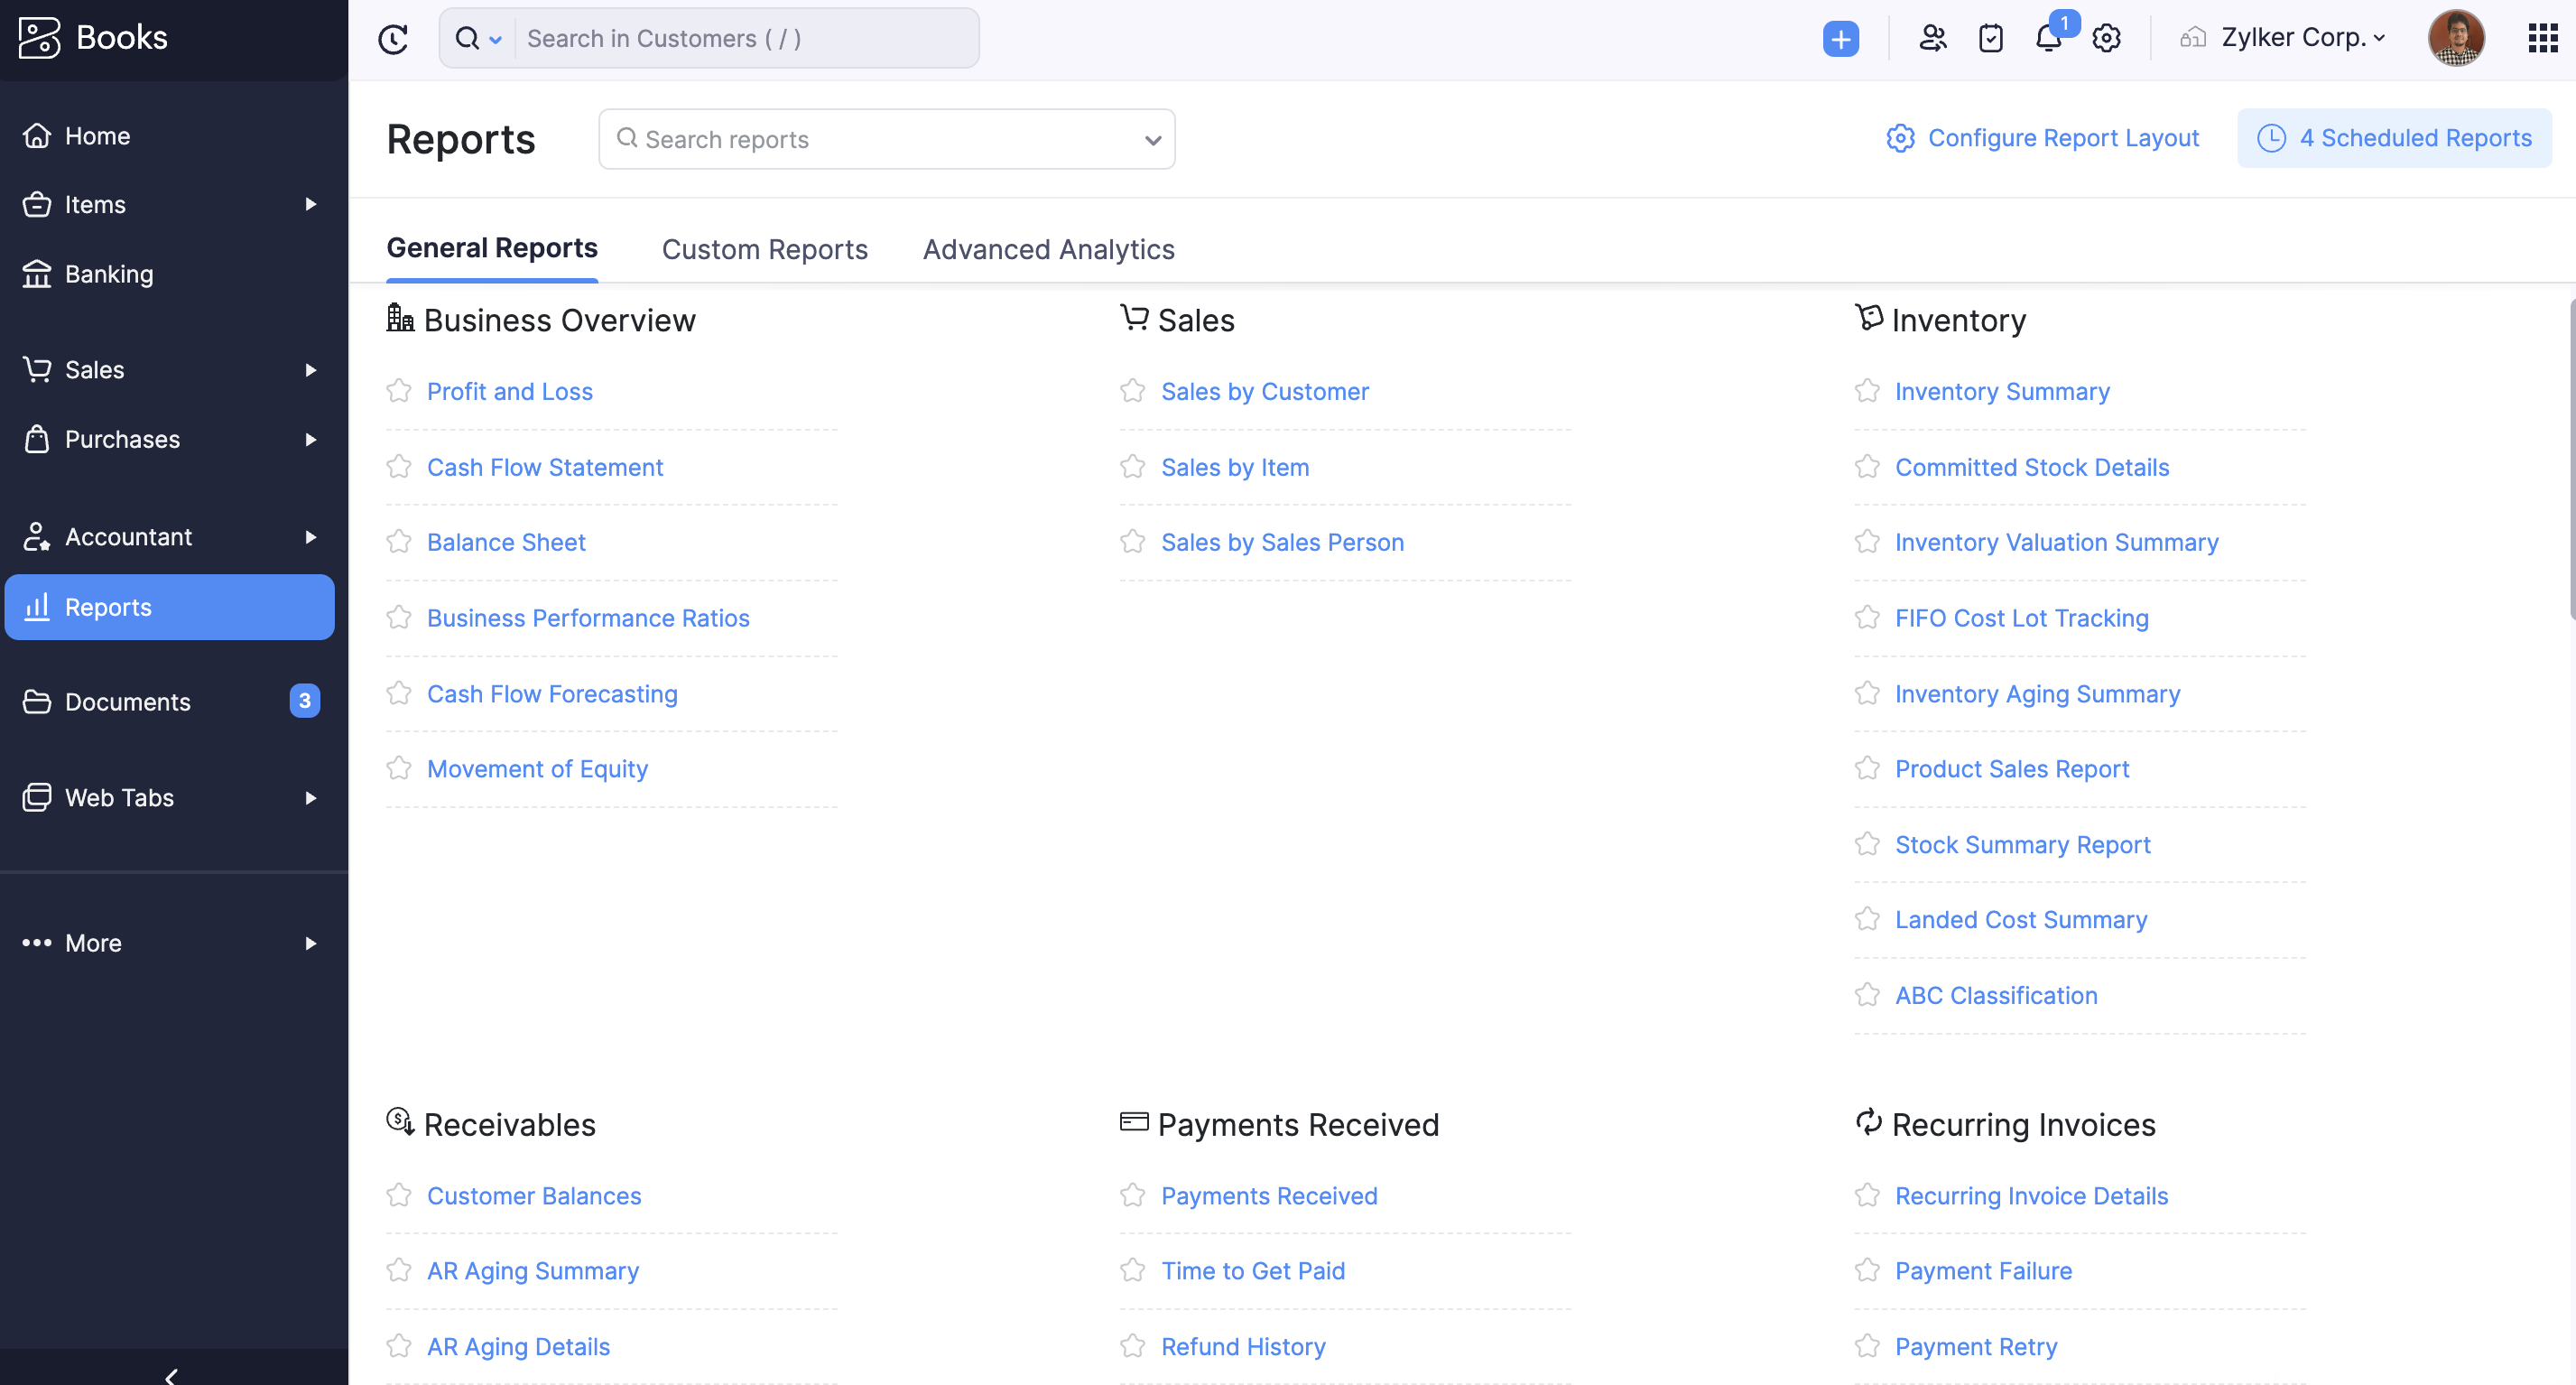Favorite the Customer Balances star

399,1196
